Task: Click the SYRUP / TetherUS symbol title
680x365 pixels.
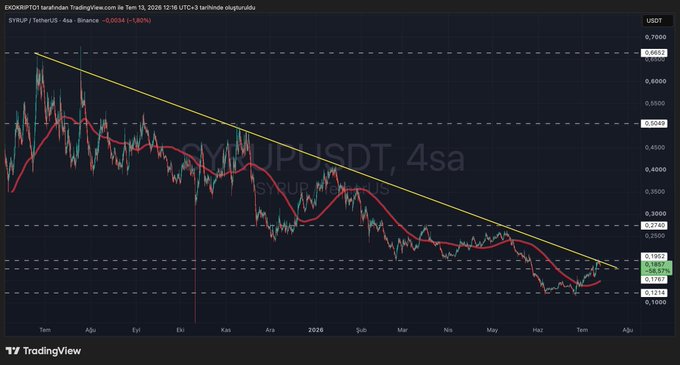Action: coord(53,20)
